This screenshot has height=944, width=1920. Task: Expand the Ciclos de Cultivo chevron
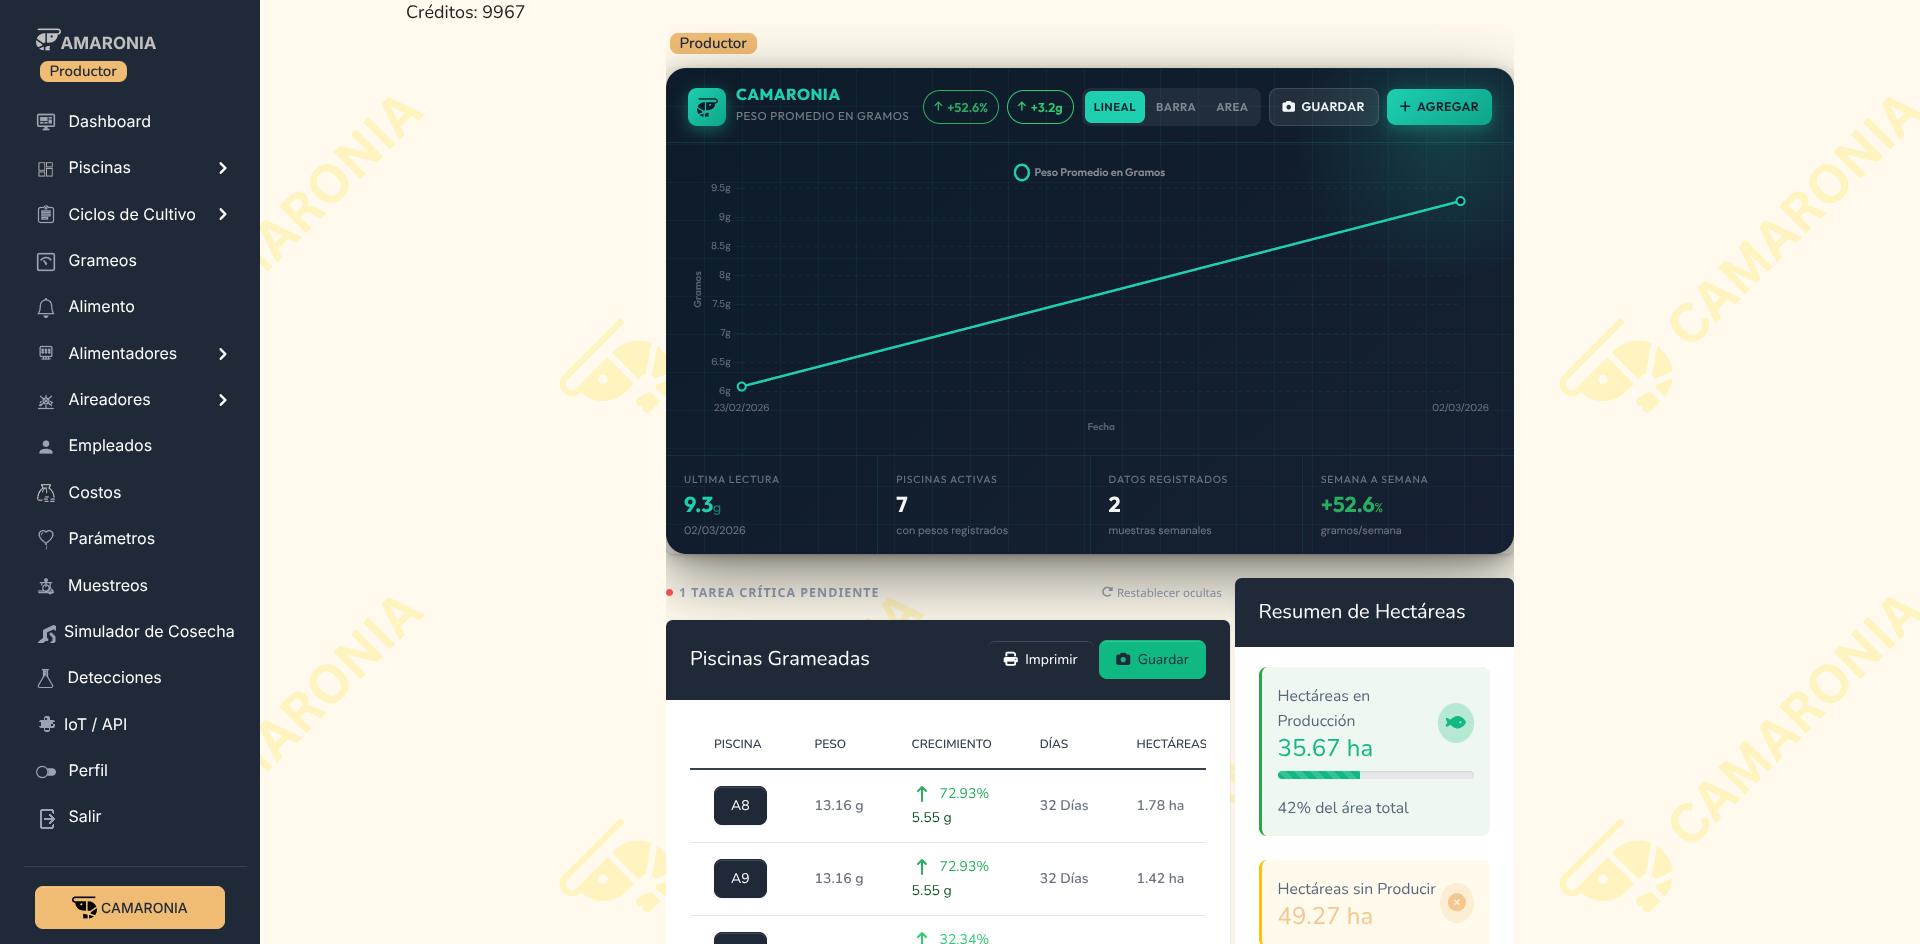click(x=223, y=214)
